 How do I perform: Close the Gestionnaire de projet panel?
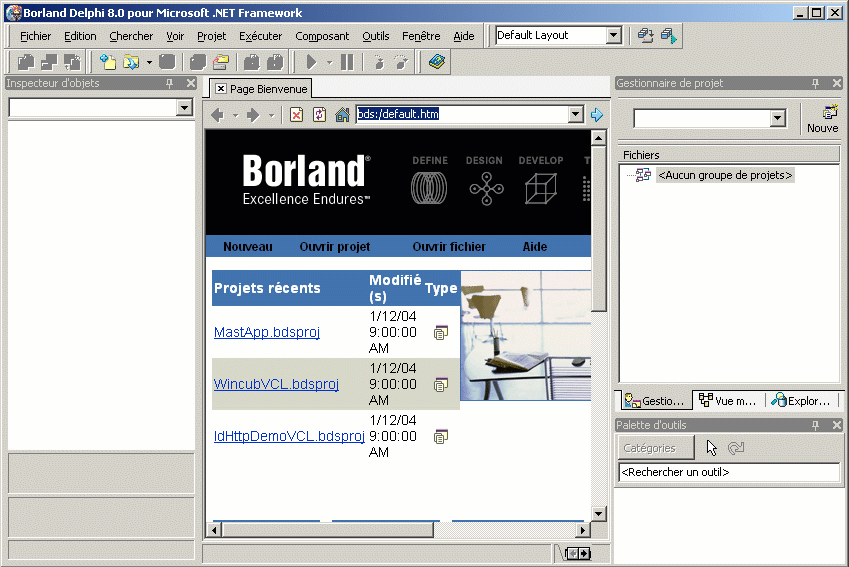pyautogui.click(x=837, y=83)
